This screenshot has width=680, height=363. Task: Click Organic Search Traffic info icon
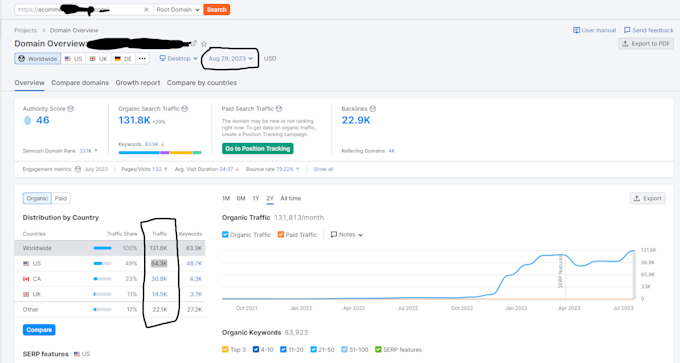[185, 109]
